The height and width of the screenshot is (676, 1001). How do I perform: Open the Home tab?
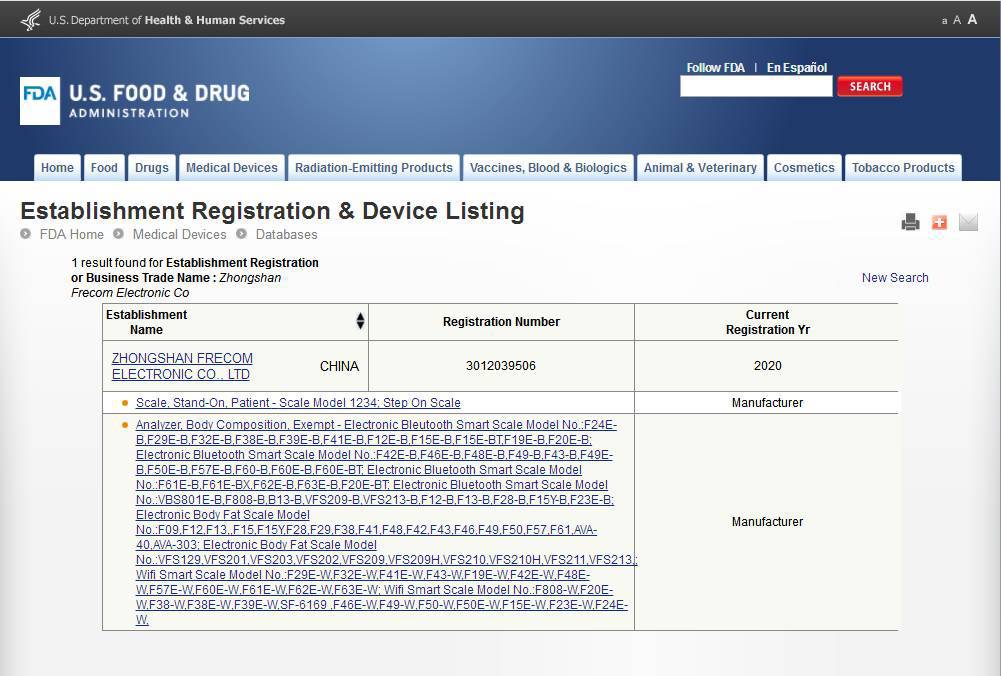coord(57,167)
